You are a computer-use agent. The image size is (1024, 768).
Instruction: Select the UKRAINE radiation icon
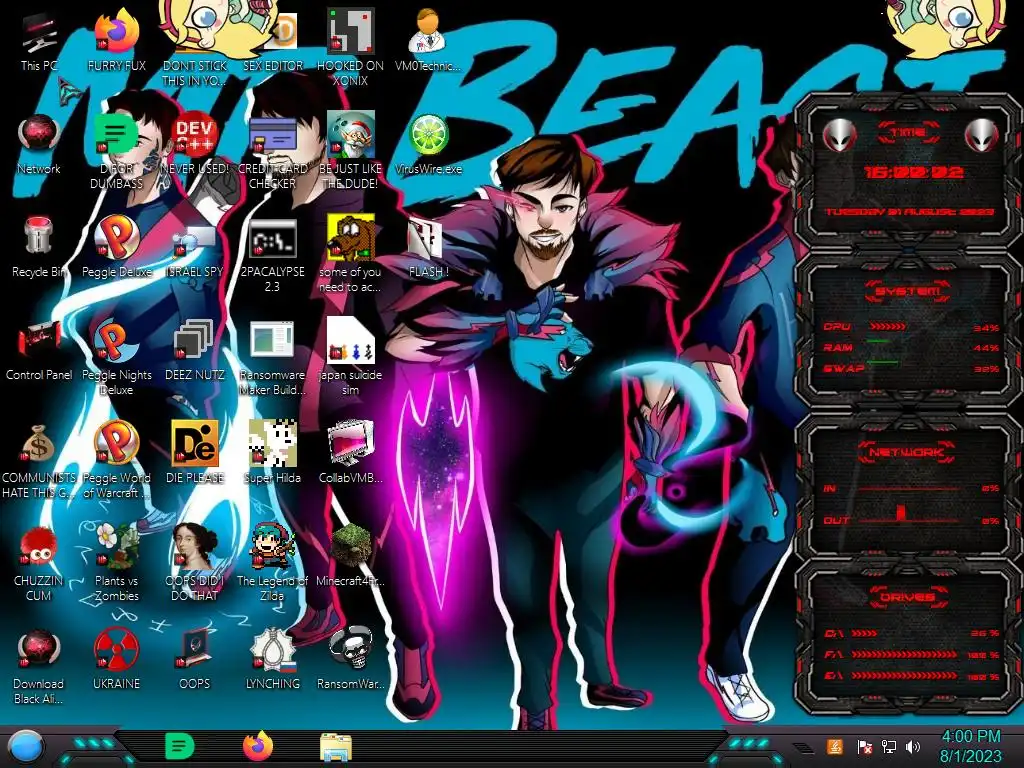(x=116, y=660)
